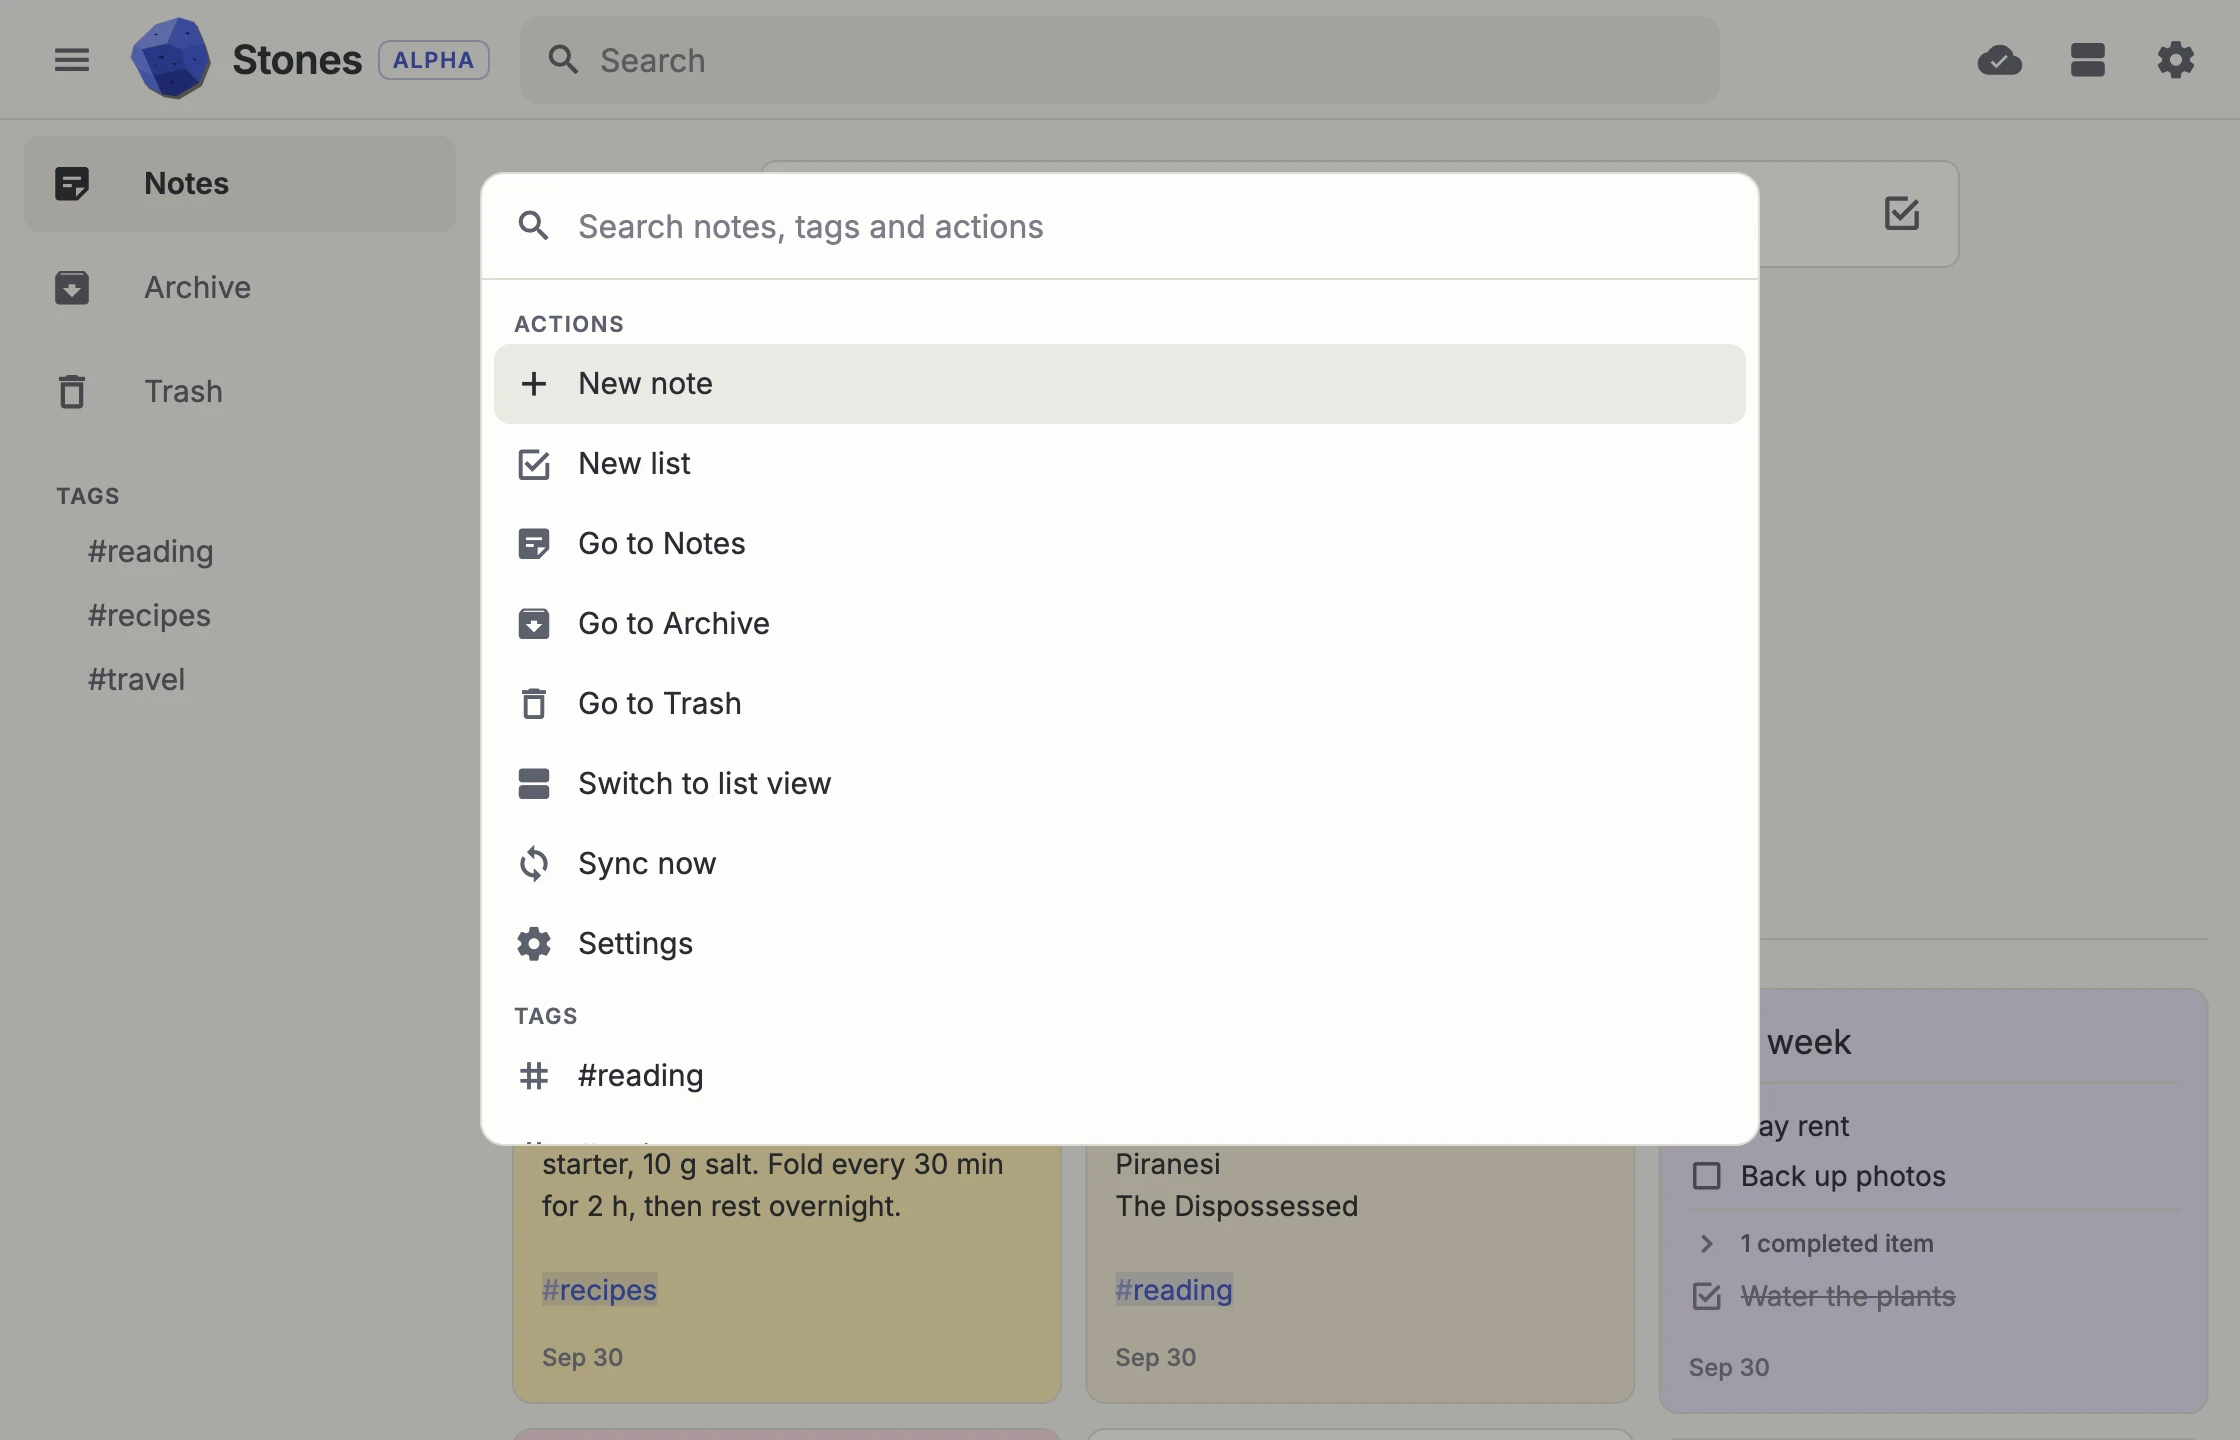Screen dimensions: 2240x1440
Task: Click the Notes sidebar icon
Action: click(x=72, y=184)
